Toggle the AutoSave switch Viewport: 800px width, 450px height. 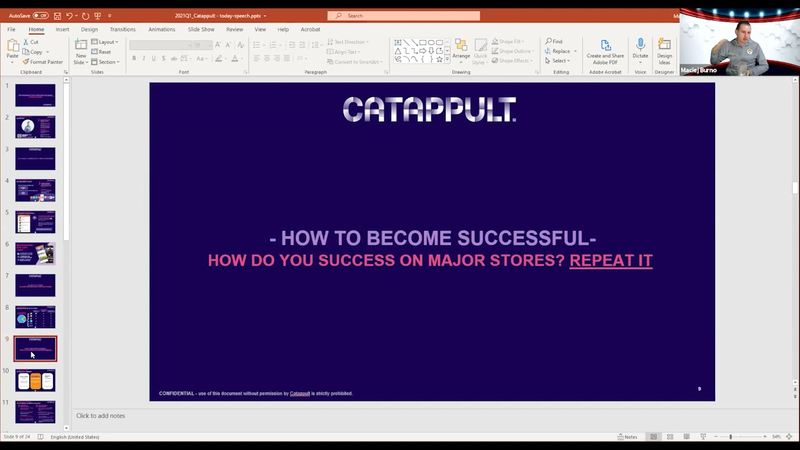[41, 16]
